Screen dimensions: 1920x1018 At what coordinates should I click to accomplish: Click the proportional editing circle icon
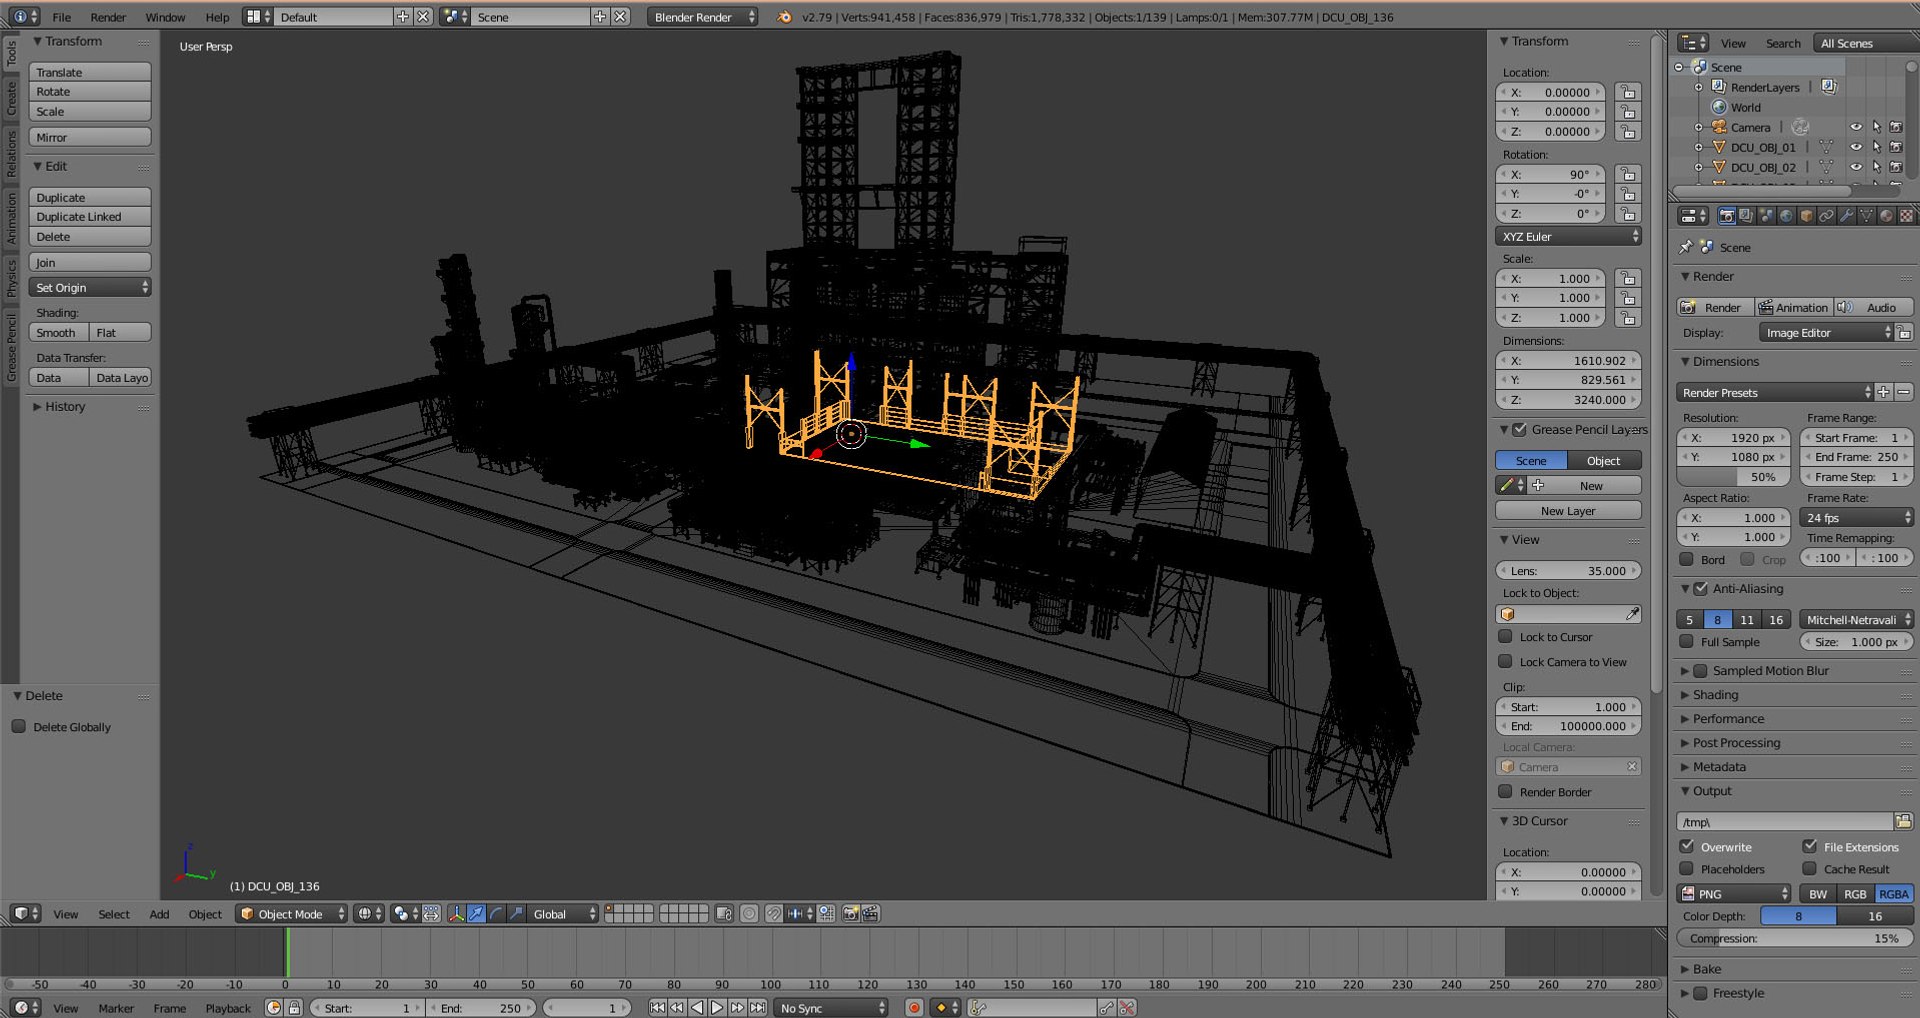(748, 913)
